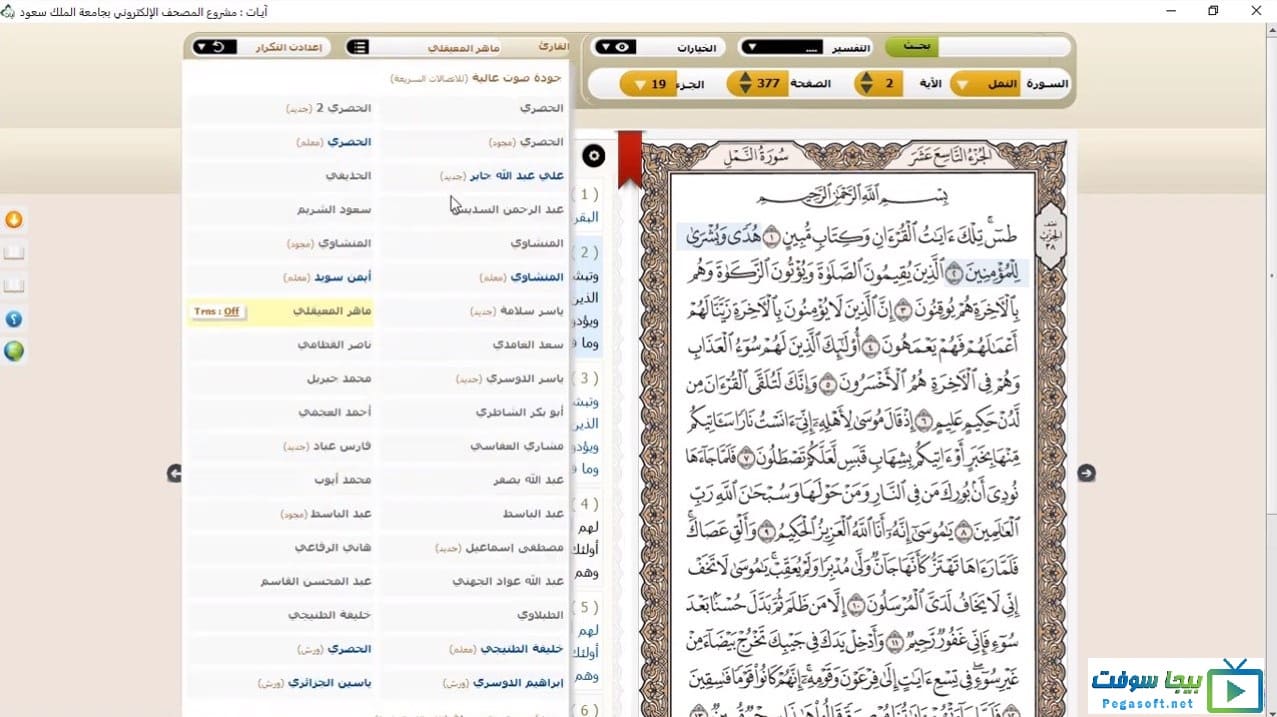Expand the القارئ reciter selector ماهر المعيقلي
This screenshot has width=1277, height=717.
[x=457, y=47]
